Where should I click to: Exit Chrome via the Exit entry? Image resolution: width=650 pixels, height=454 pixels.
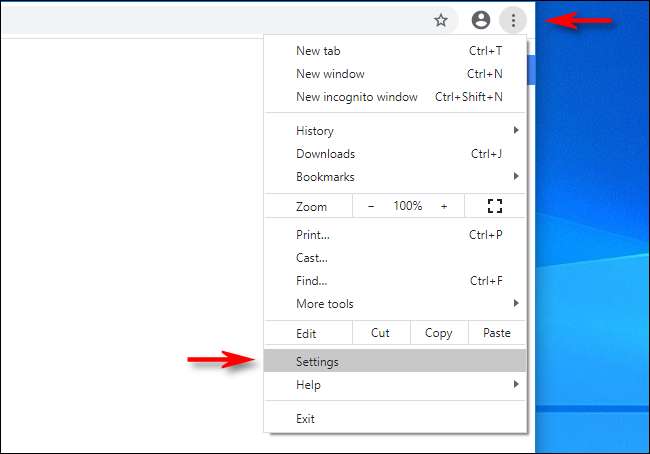[x=395, y=419]
